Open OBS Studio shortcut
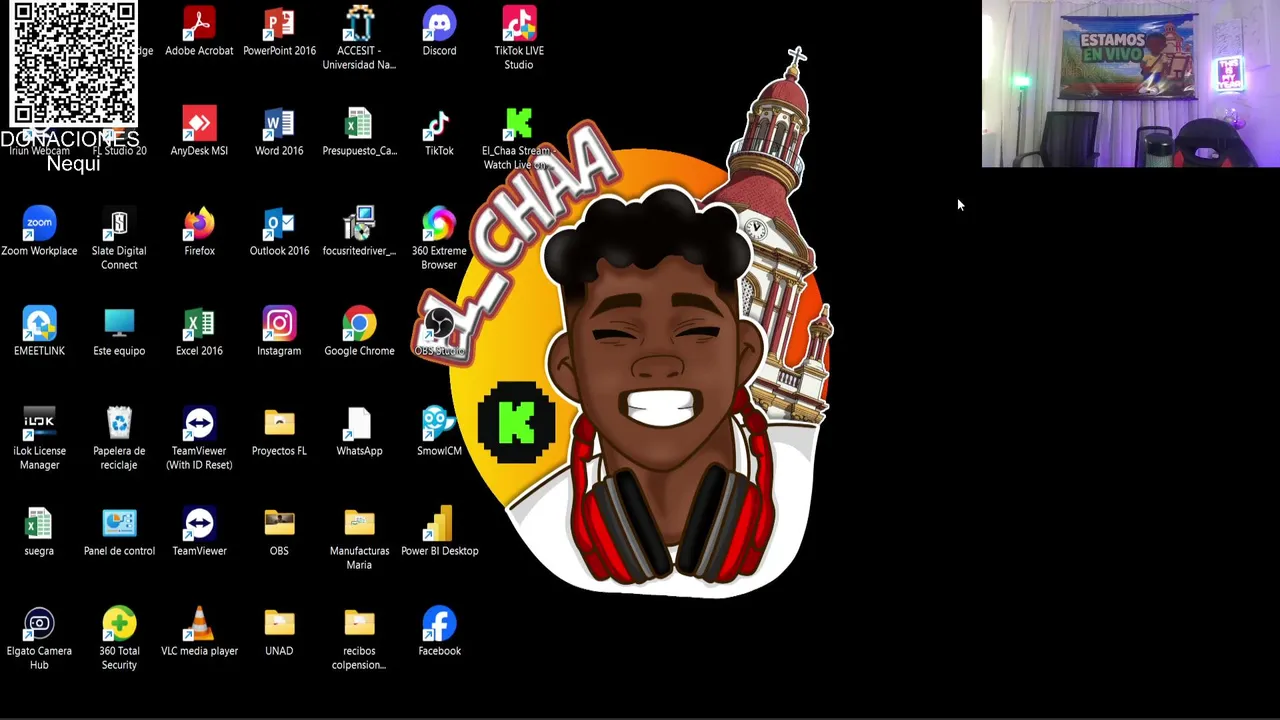Screen dimensions: 1280x720 click(x=439, y=332)
